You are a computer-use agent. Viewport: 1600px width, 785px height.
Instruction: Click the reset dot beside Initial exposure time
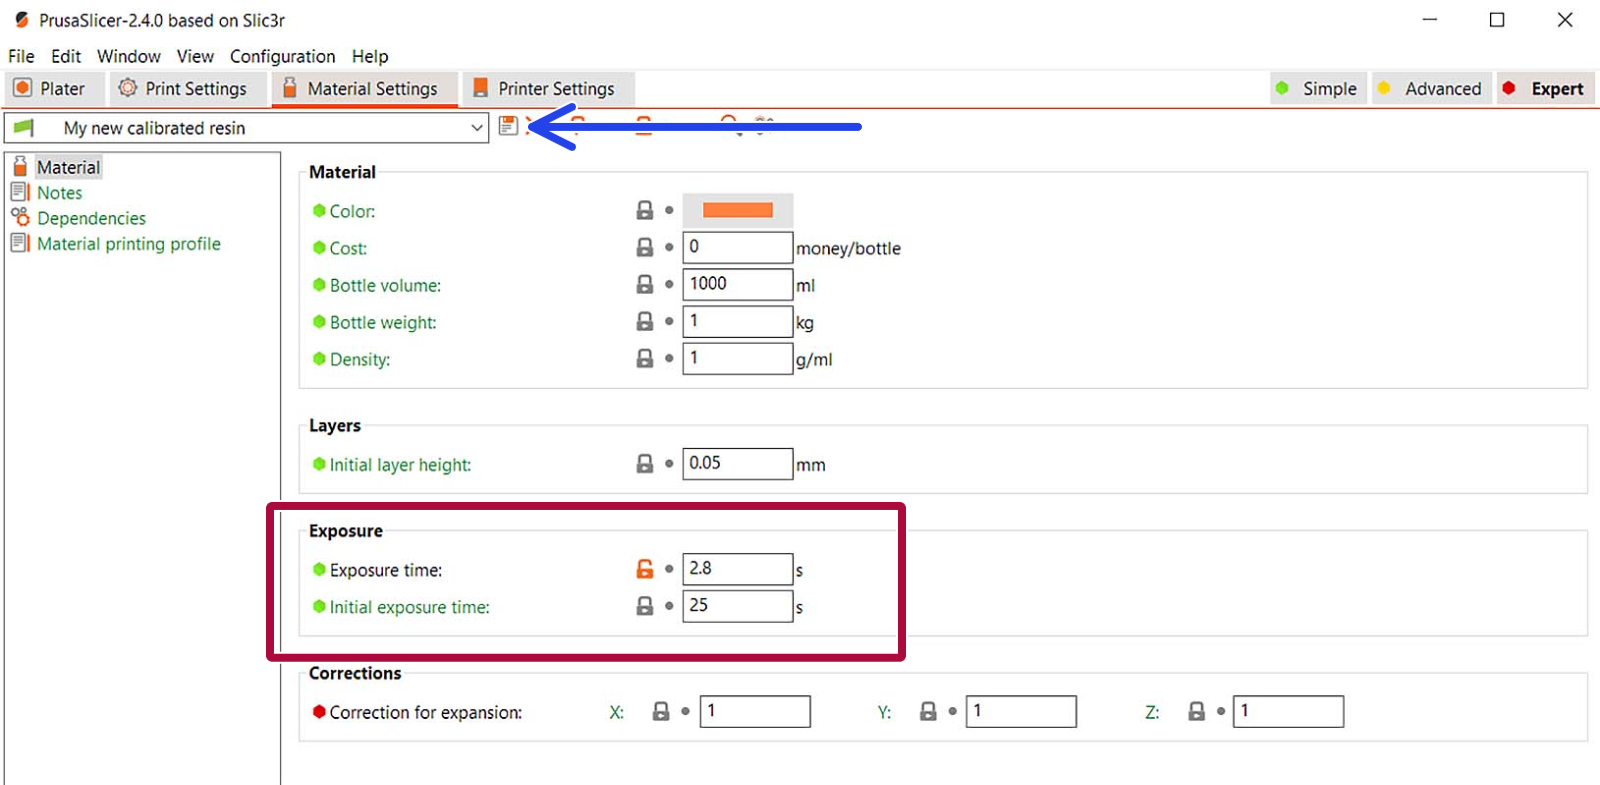(x=669, y=606)
